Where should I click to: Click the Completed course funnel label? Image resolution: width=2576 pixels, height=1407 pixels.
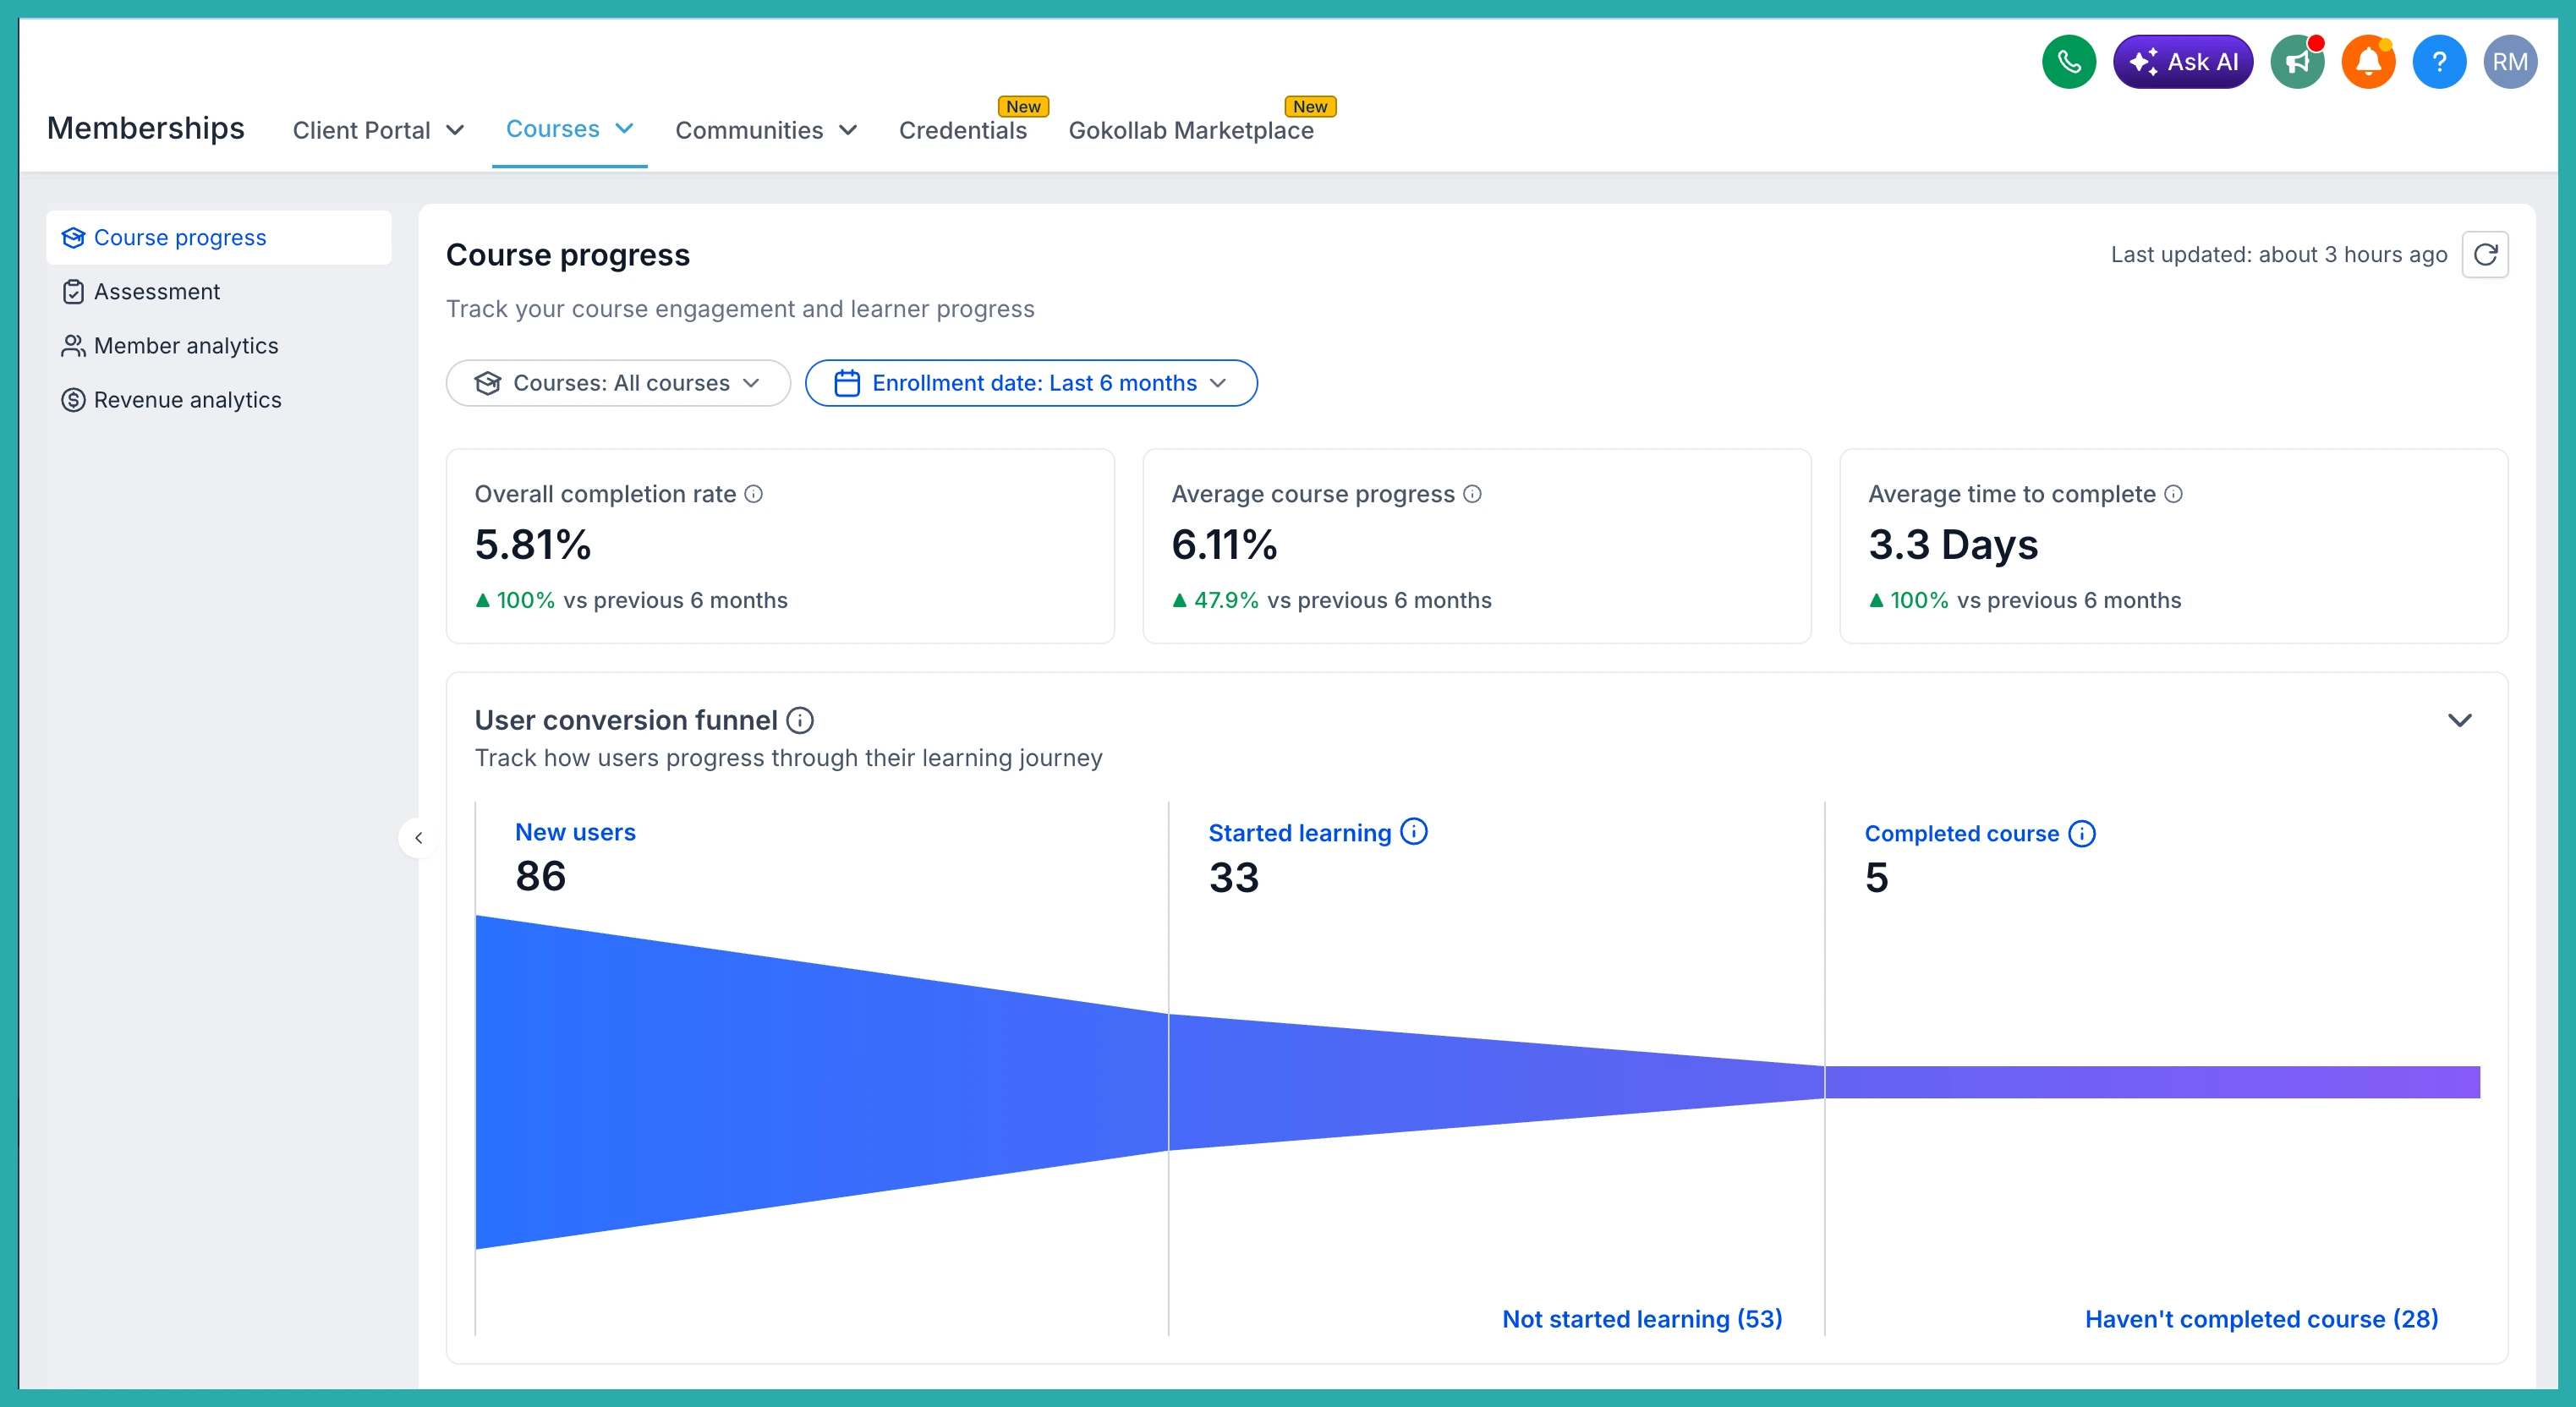[x=1961, y=834]
